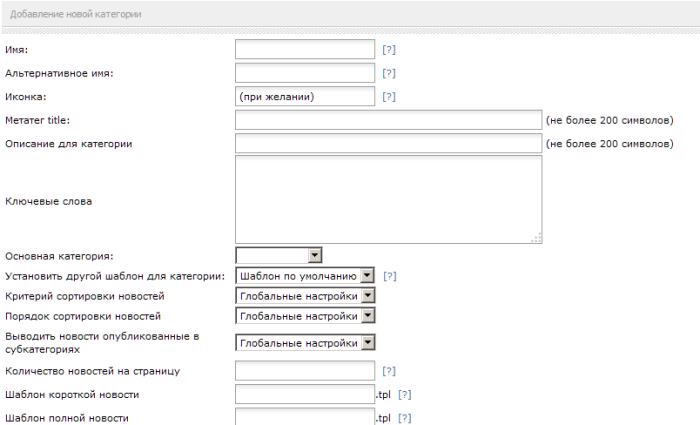Open Порядок сортировки новостей dropdown
Screen dimensions: 700x425
pos(305,316)
